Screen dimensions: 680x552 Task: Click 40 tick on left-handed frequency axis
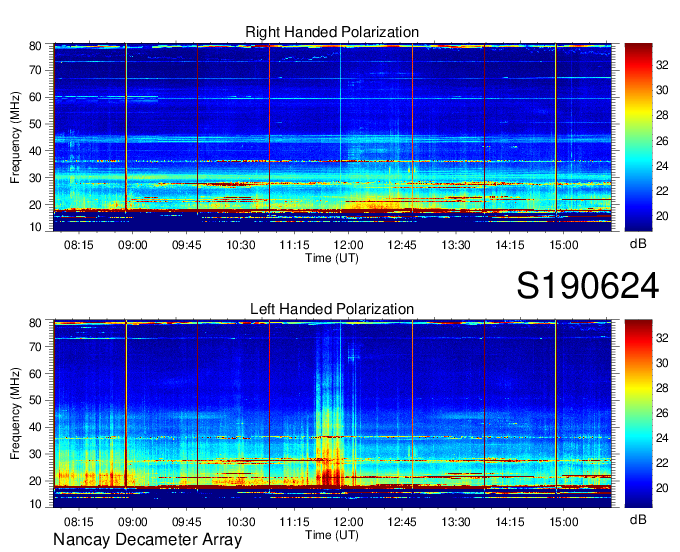pyautogui.click(x=35, y=427)
